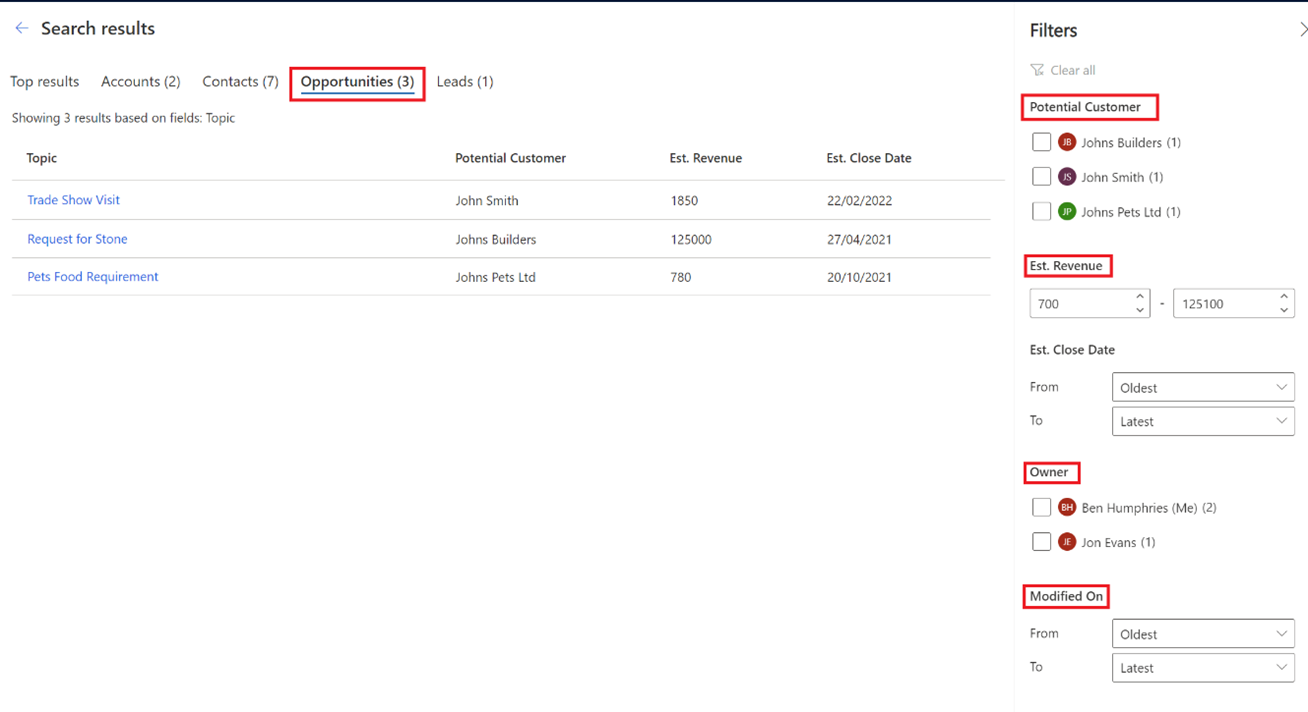Check the John Smith customer filter

click(x=1041, y=177)
